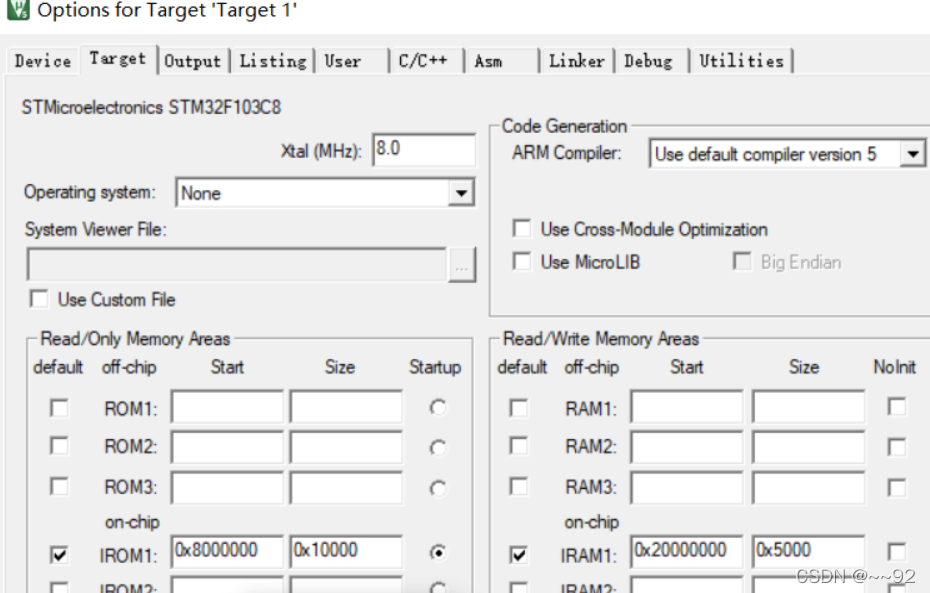
Task: Switch to the Asm tab
Action: [502, 60]
